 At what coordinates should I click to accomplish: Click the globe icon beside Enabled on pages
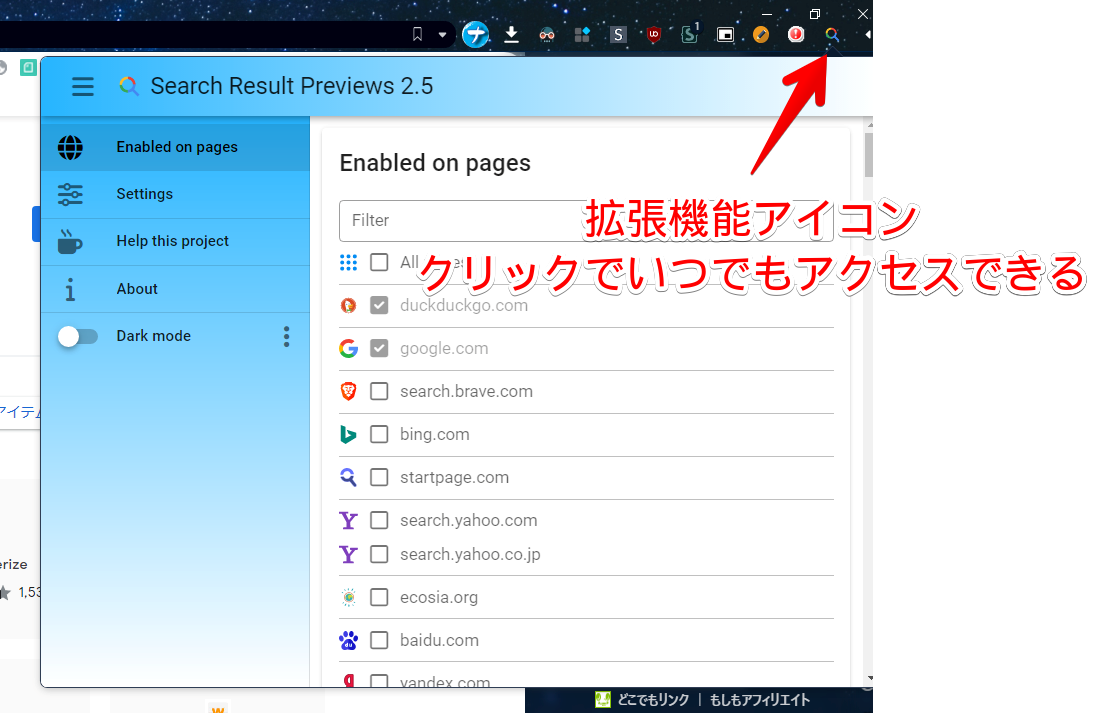(x=70, y=147)
